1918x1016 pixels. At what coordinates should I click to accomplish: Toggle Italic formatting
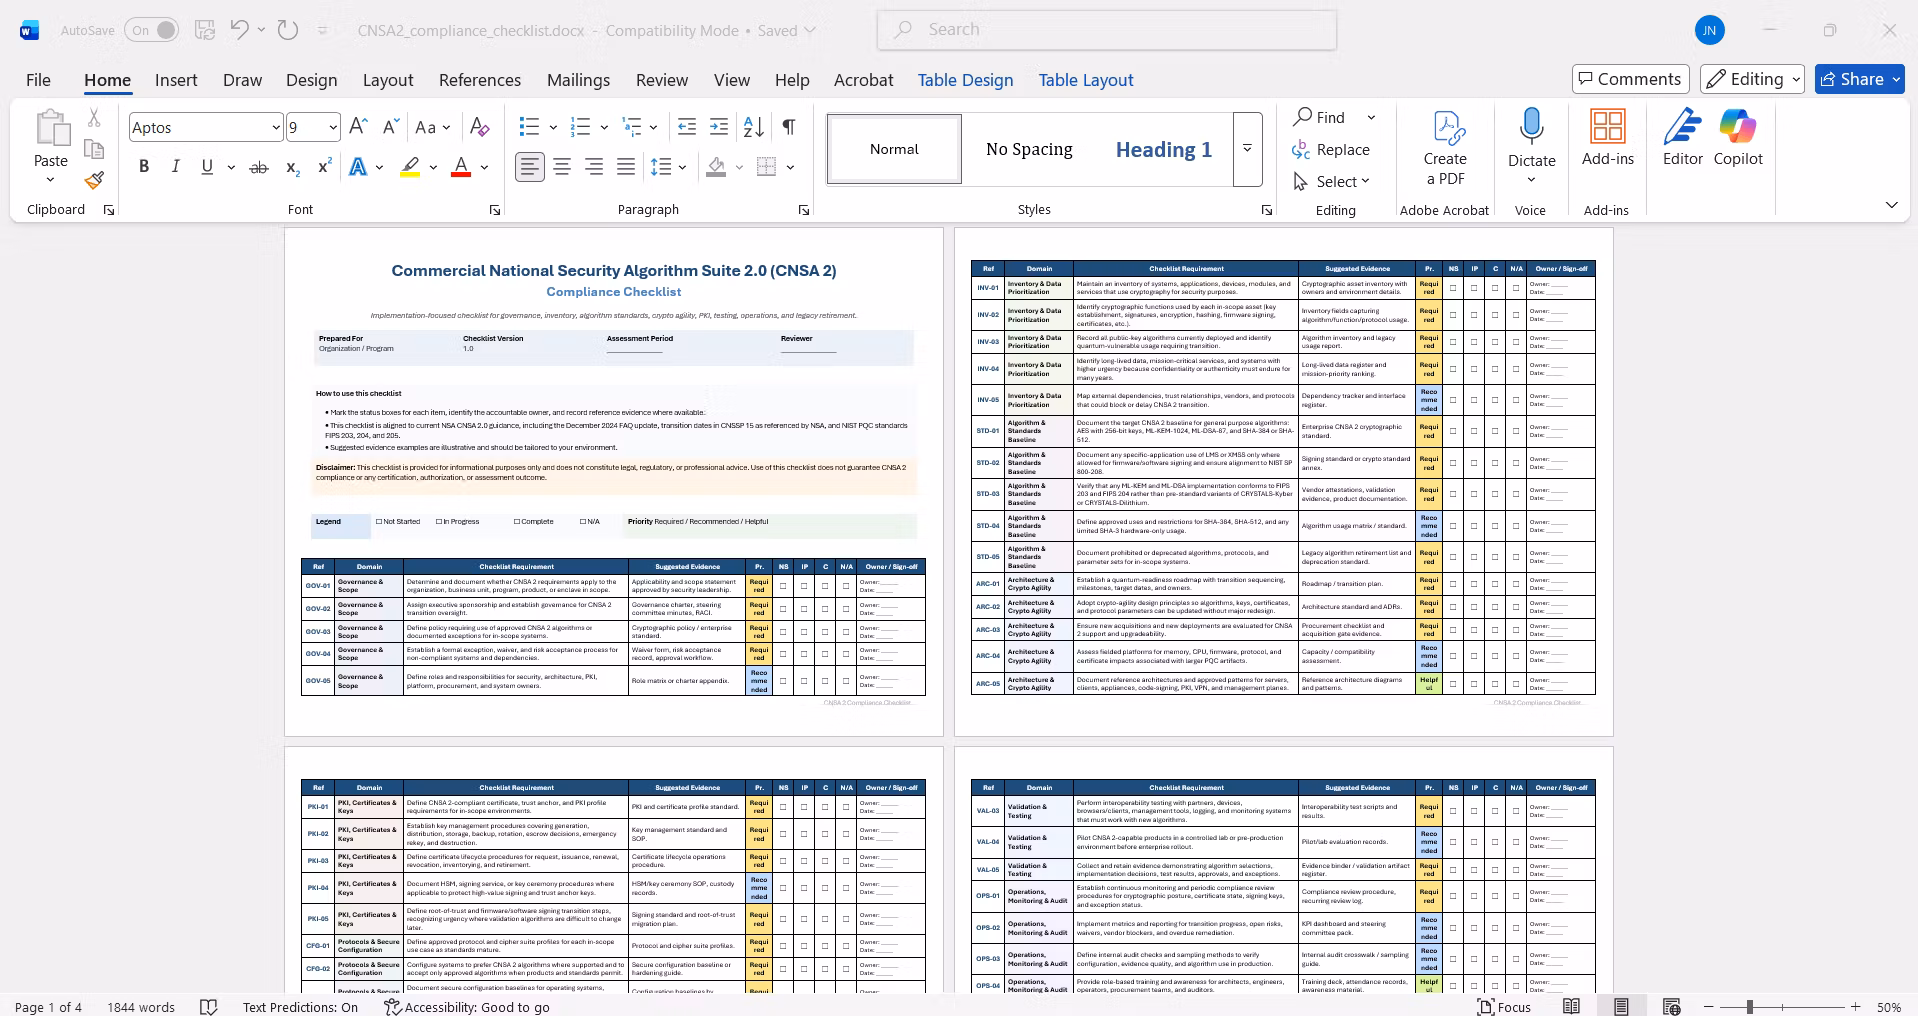175,167
